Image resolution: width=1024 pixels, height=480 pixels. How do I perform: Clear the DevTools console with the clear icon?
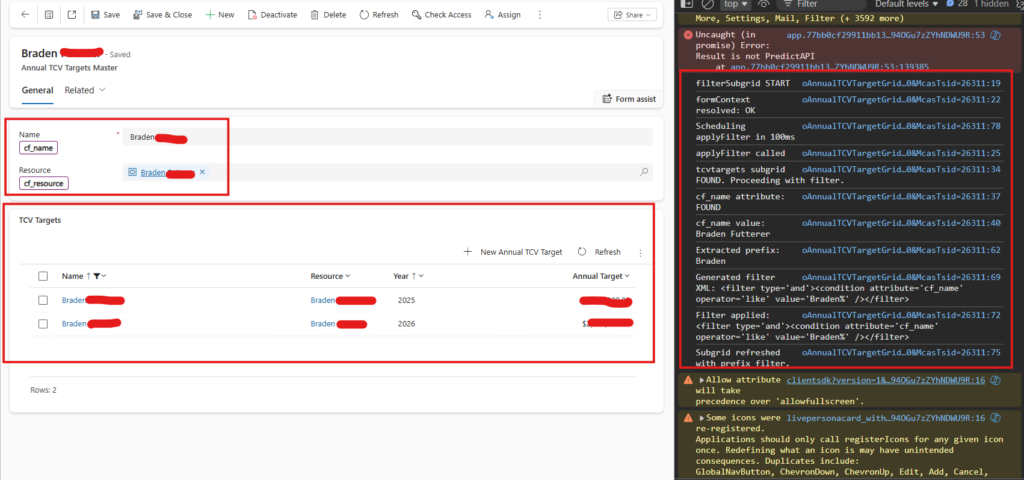point(708,4)
